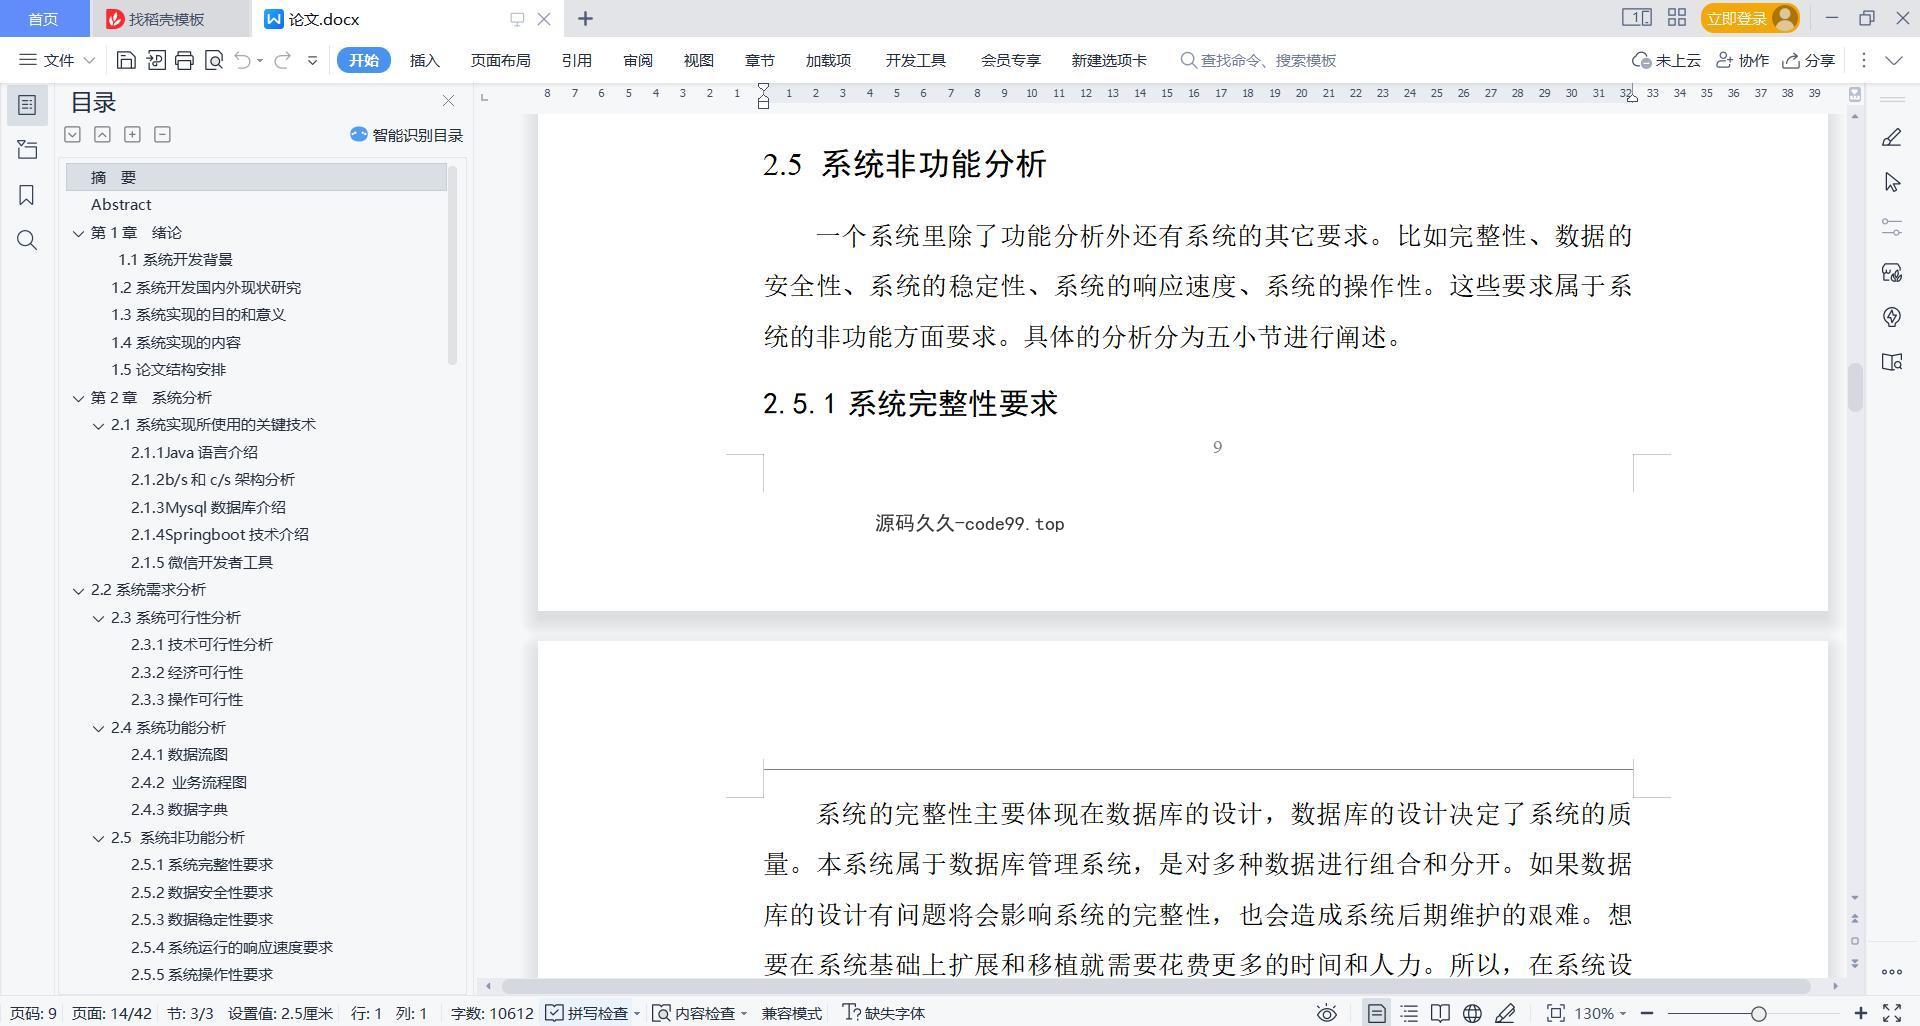This screenshot has height=1026, width=1920.
Task: Open the 视图 ribbon tab
Action: [x=698, y=61]
